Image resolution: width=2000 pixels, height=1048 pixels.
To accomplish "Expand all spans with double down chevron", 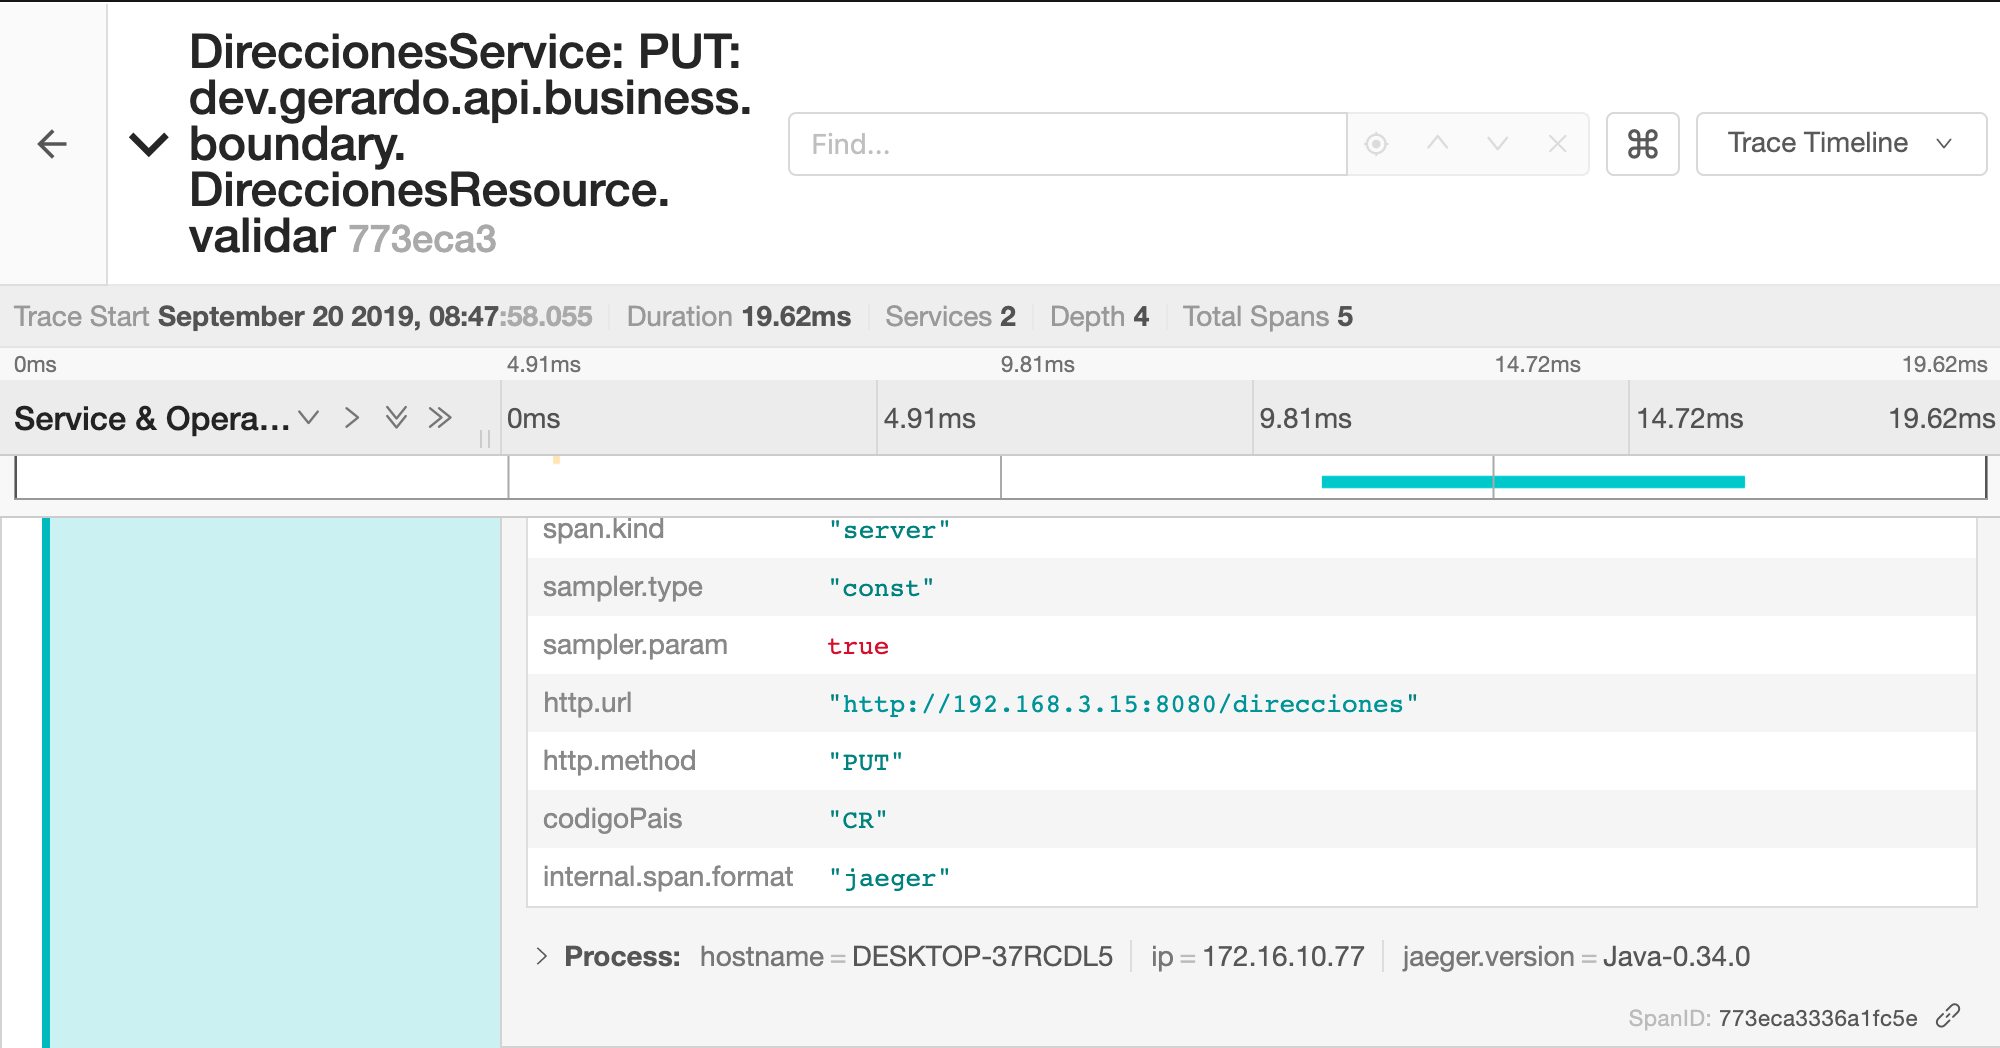I will (396, 418).
